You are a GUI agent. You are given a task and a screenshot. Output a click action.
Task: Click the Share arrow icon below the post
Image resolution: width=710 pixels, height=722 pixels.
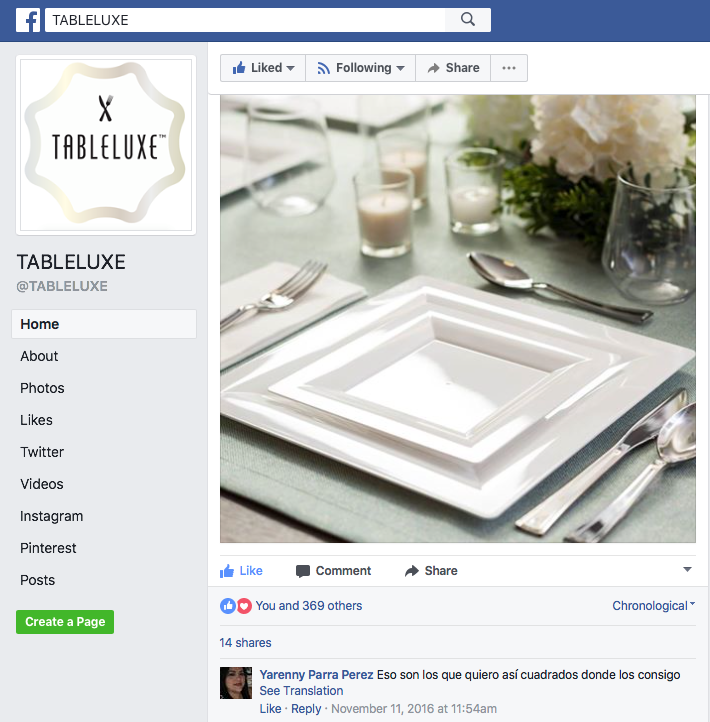click(x=412, y=571)
